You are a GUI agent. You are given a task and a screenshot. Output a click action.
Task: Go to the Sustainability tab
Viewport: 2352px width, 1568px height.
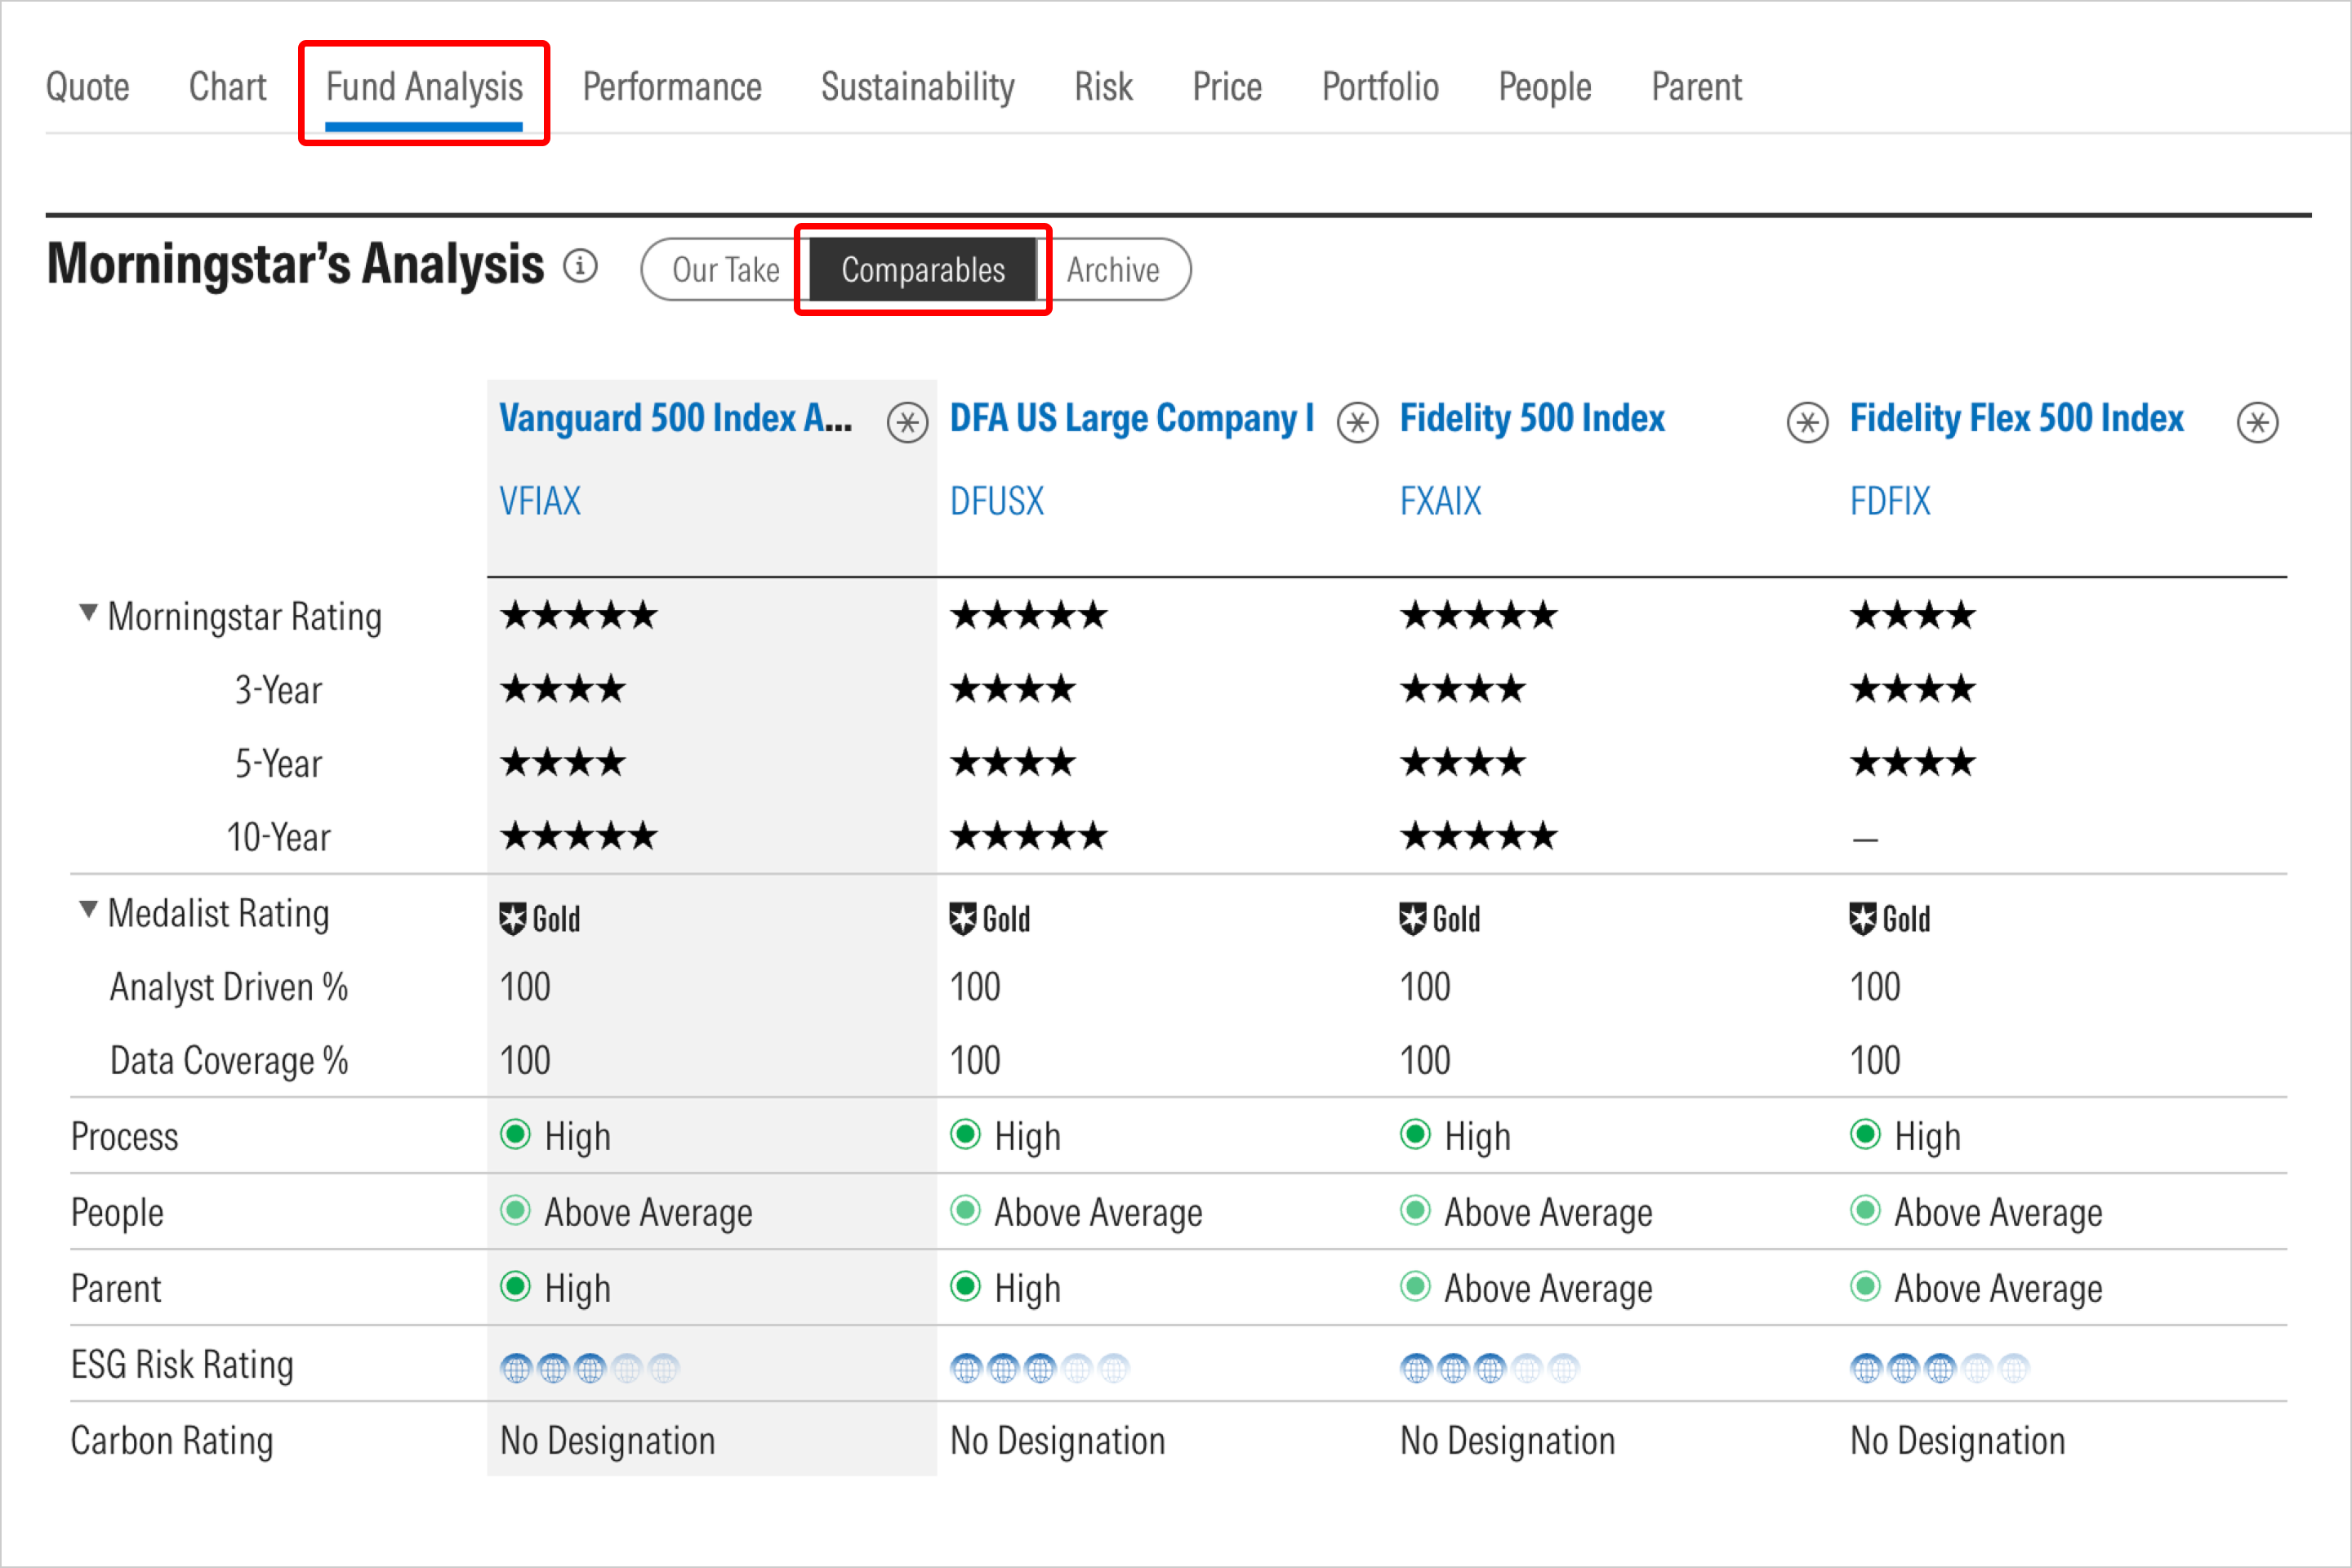[x=917, y=87]
